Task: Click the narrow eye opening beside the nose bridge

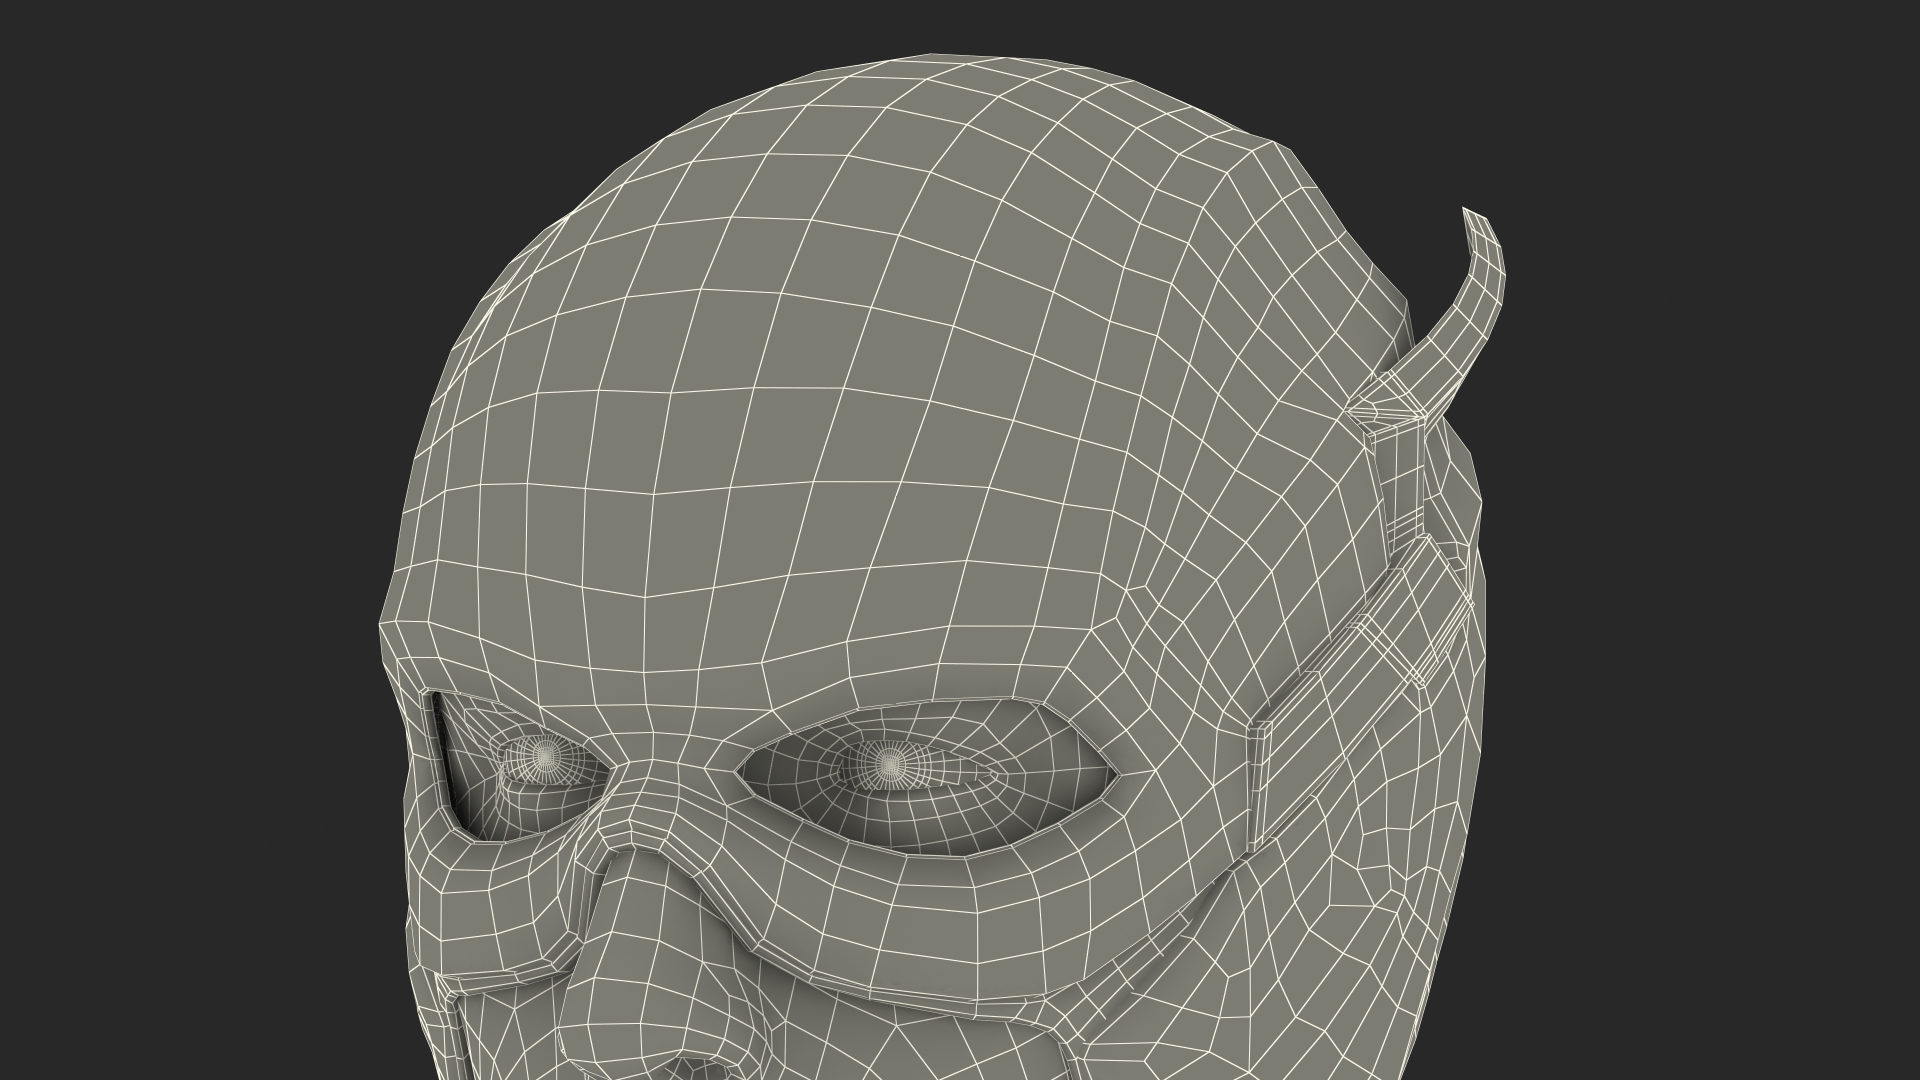Action: 520,765
